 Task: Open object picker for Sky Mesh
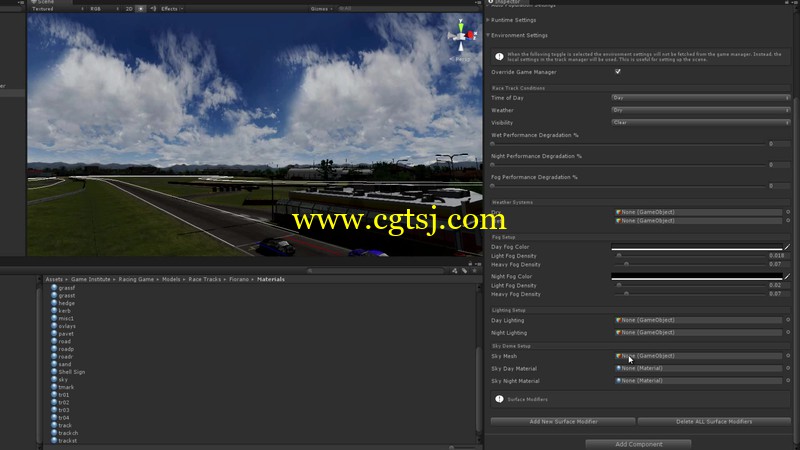(788, 356)
